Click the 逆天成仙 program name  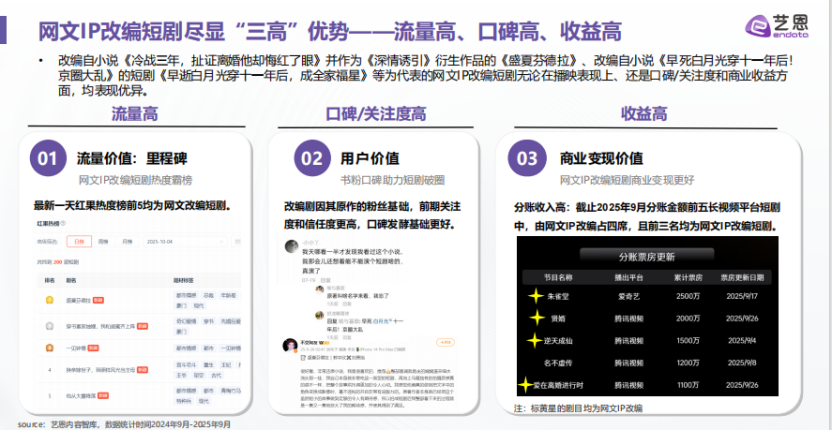click(558, 340)
